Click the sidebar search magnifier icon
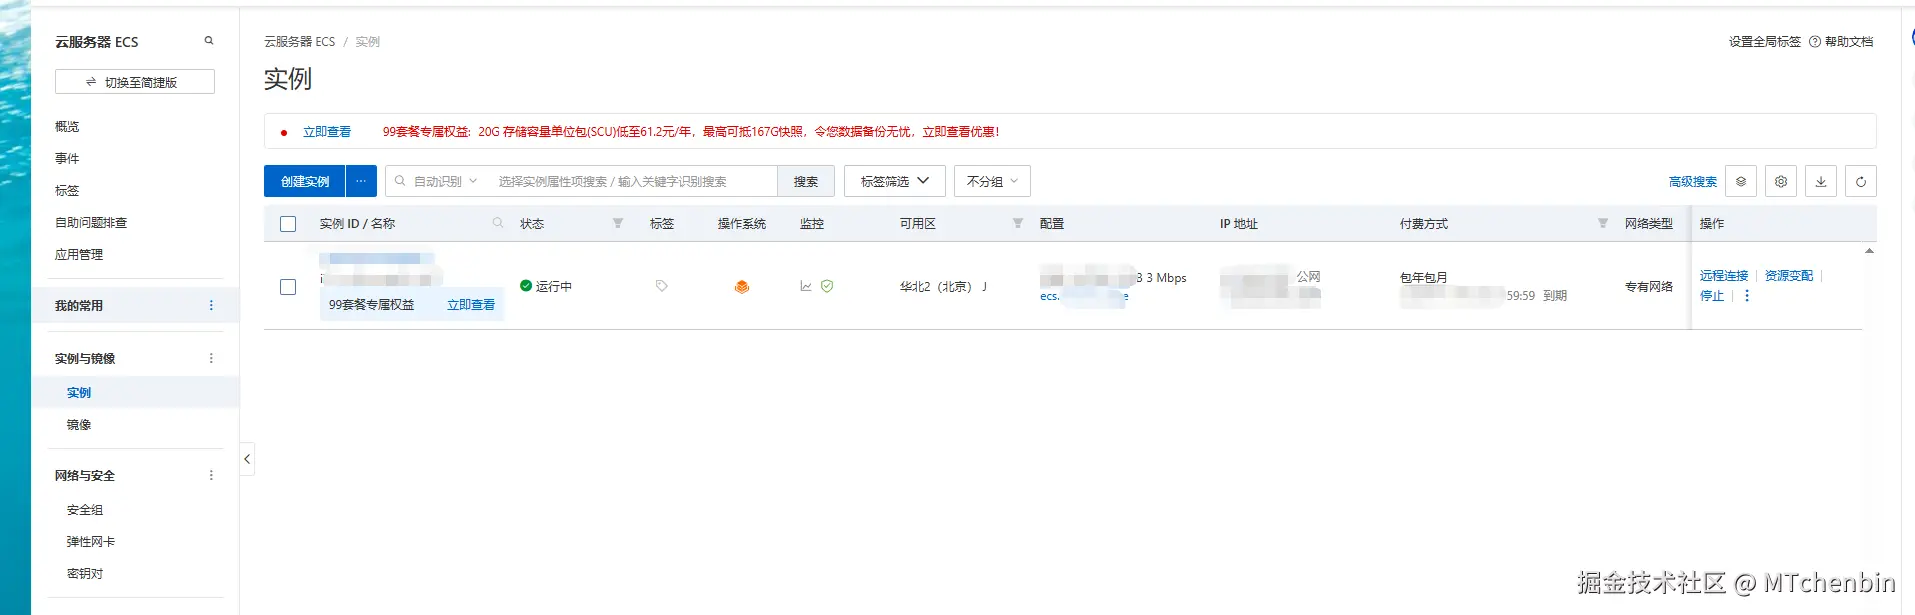Screen dimensions: 1915x615 [x=209, y=41]
